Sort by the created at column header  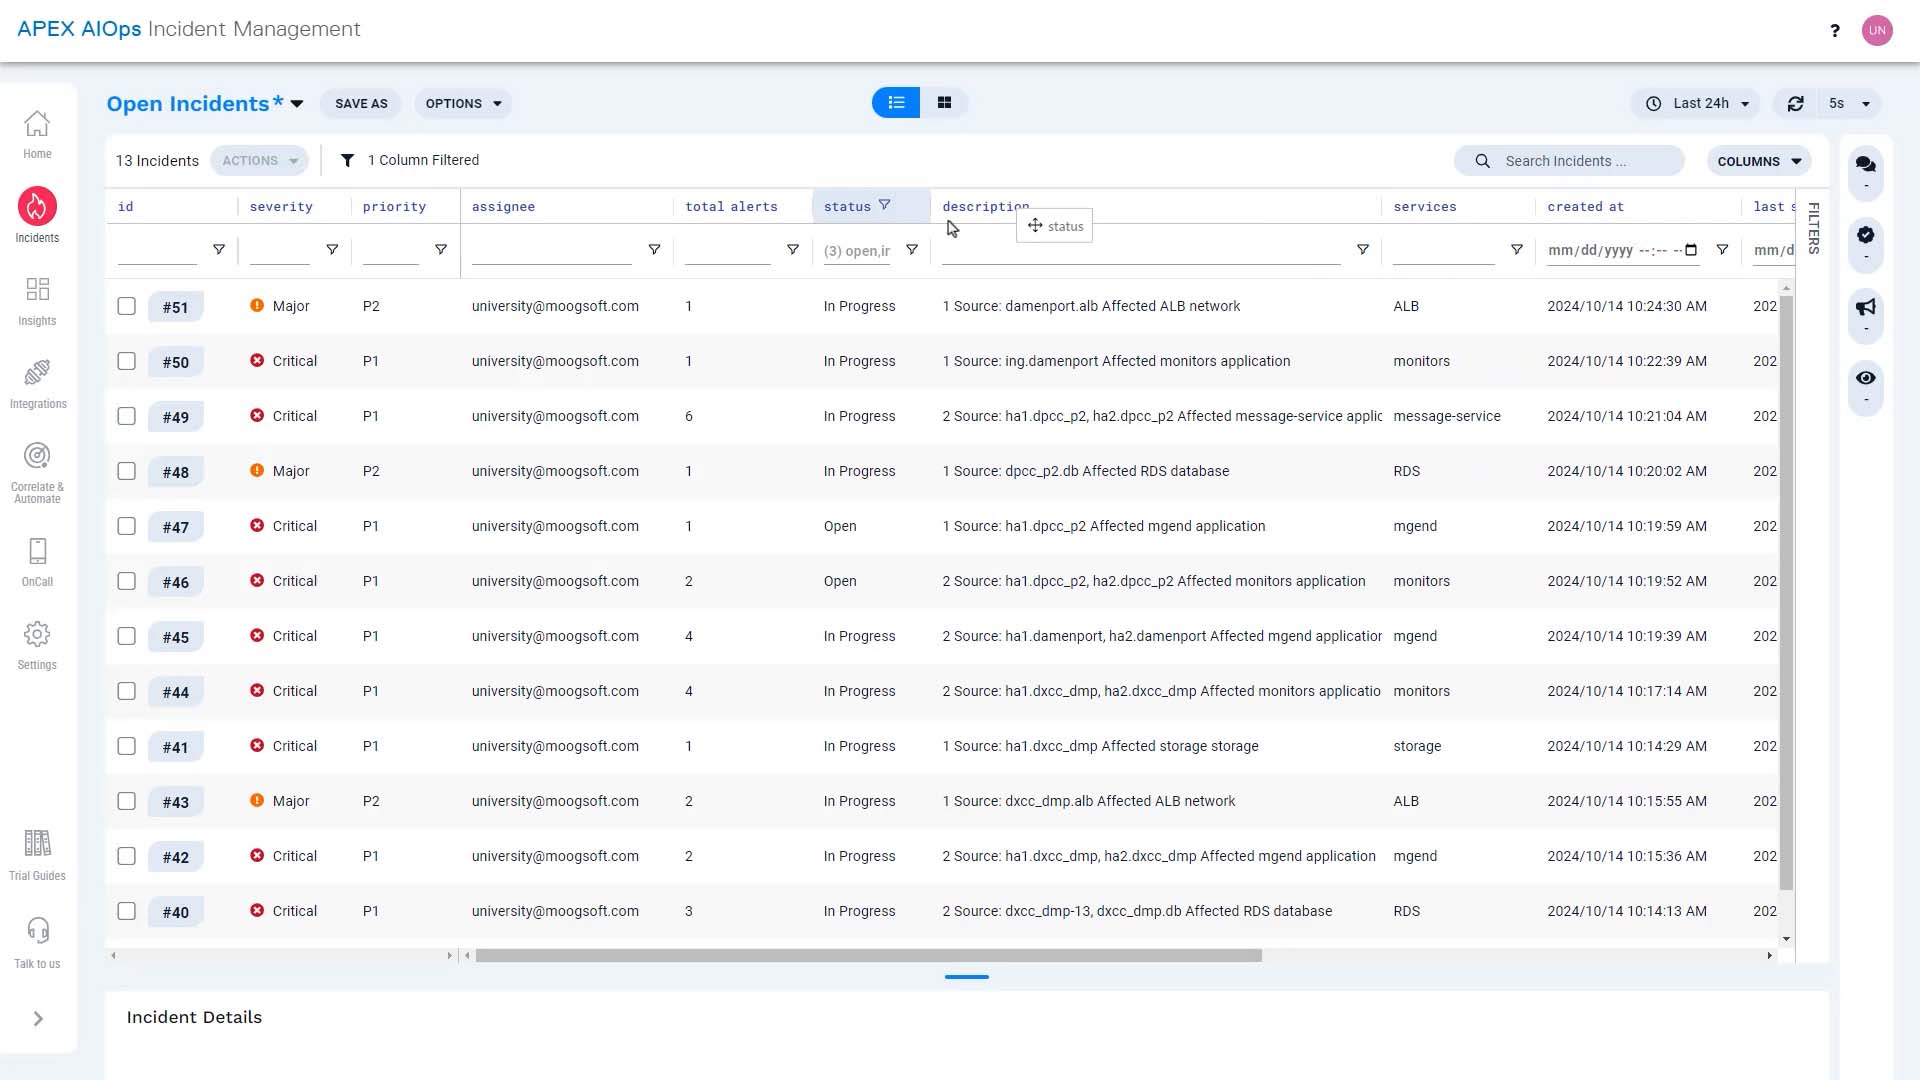pyautogui.click(x=1585, y=207)
